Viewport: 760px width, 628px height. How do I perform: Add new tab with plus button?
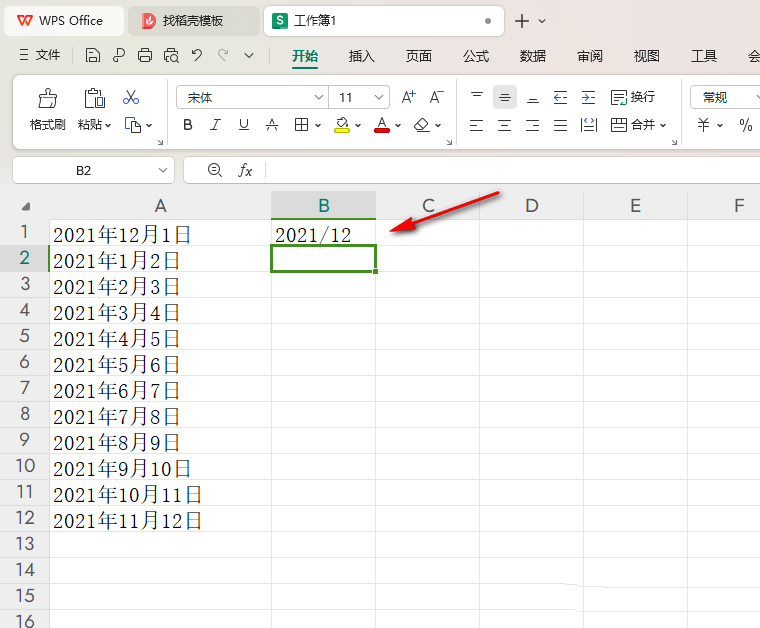(x=522, y=21)
